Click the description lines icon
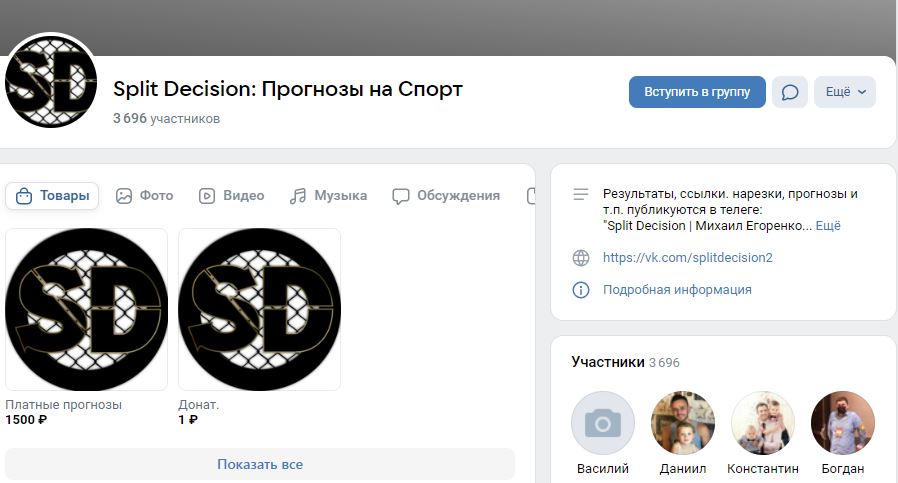The height and width of the screenshot is (483, 898). click(x=581, y=194)
